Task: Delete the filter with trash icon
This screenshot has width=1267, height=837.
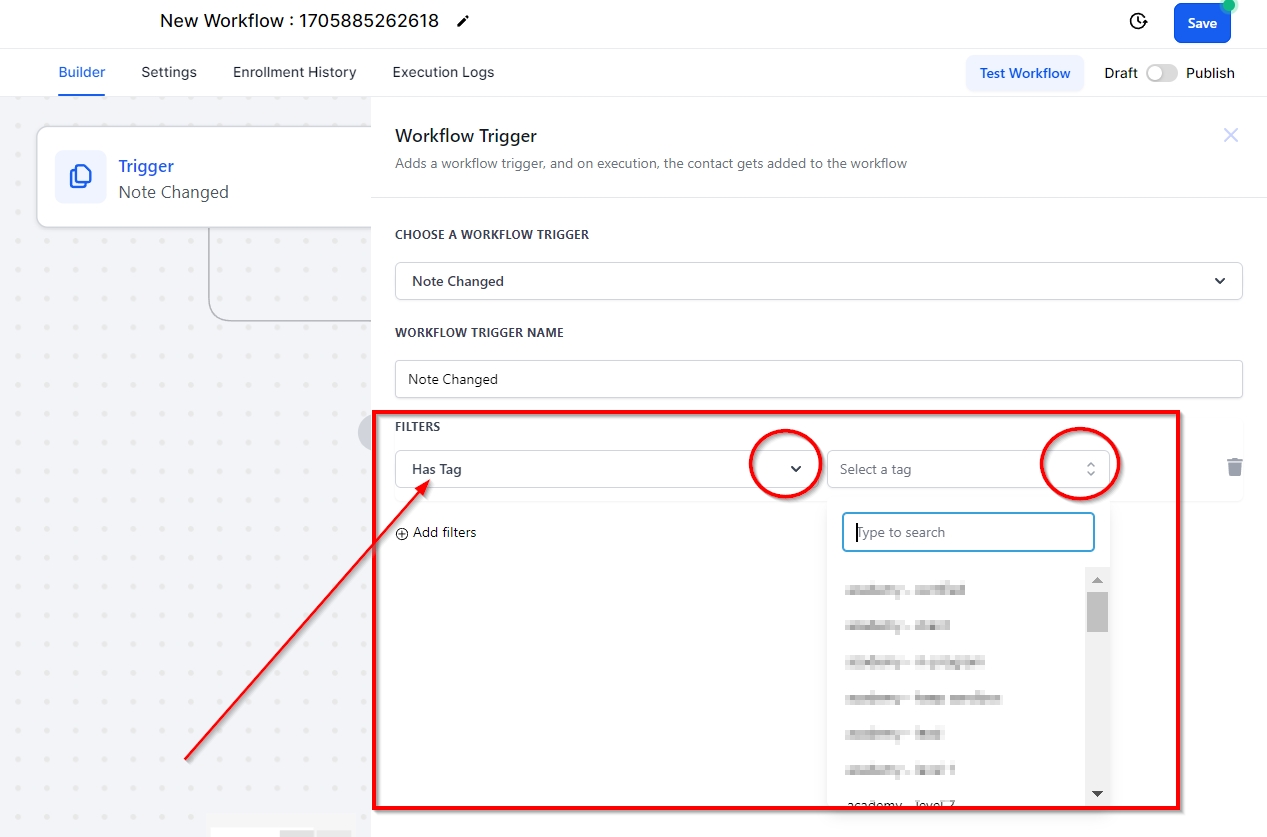Action: (x=1235, y=467)
